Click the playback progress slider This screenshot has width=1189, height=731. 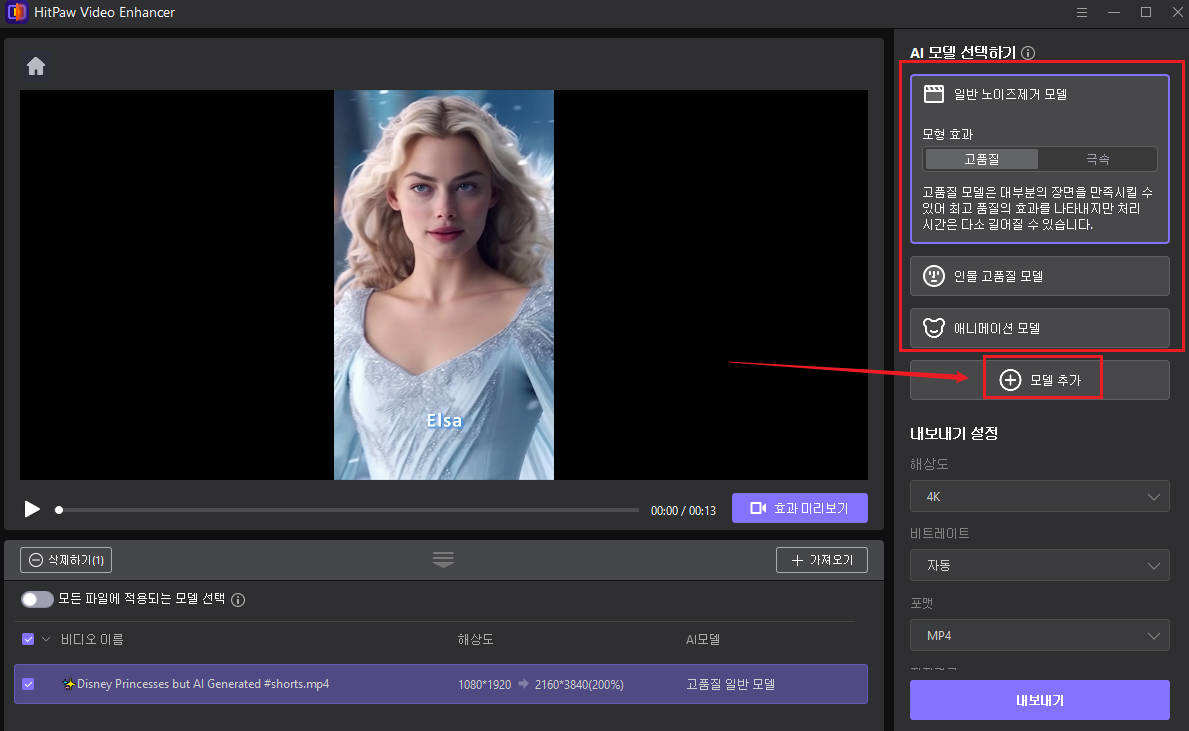(x=349, y=510)
